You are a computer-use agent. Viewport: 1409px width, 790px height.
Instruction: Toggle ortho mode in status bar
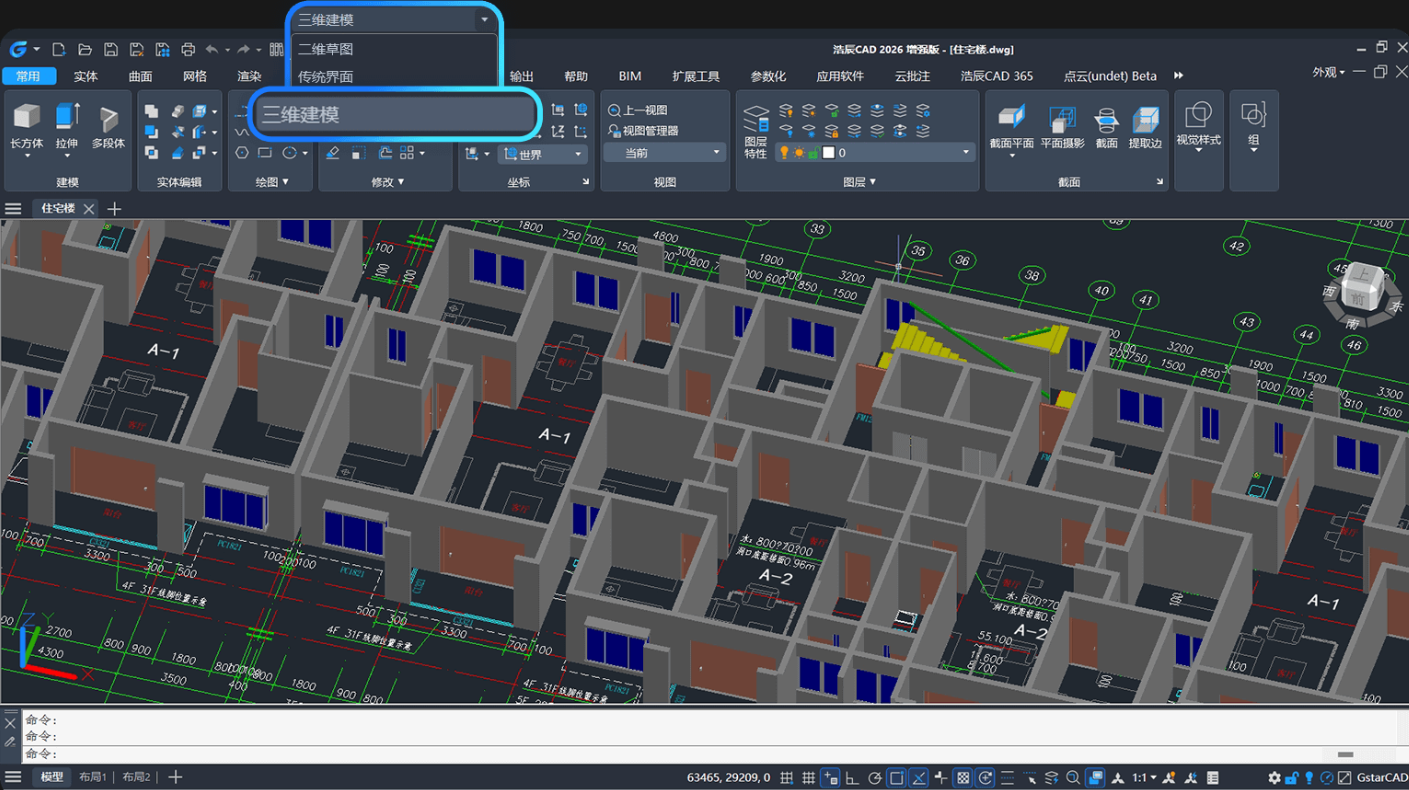(x=852, y=778)
